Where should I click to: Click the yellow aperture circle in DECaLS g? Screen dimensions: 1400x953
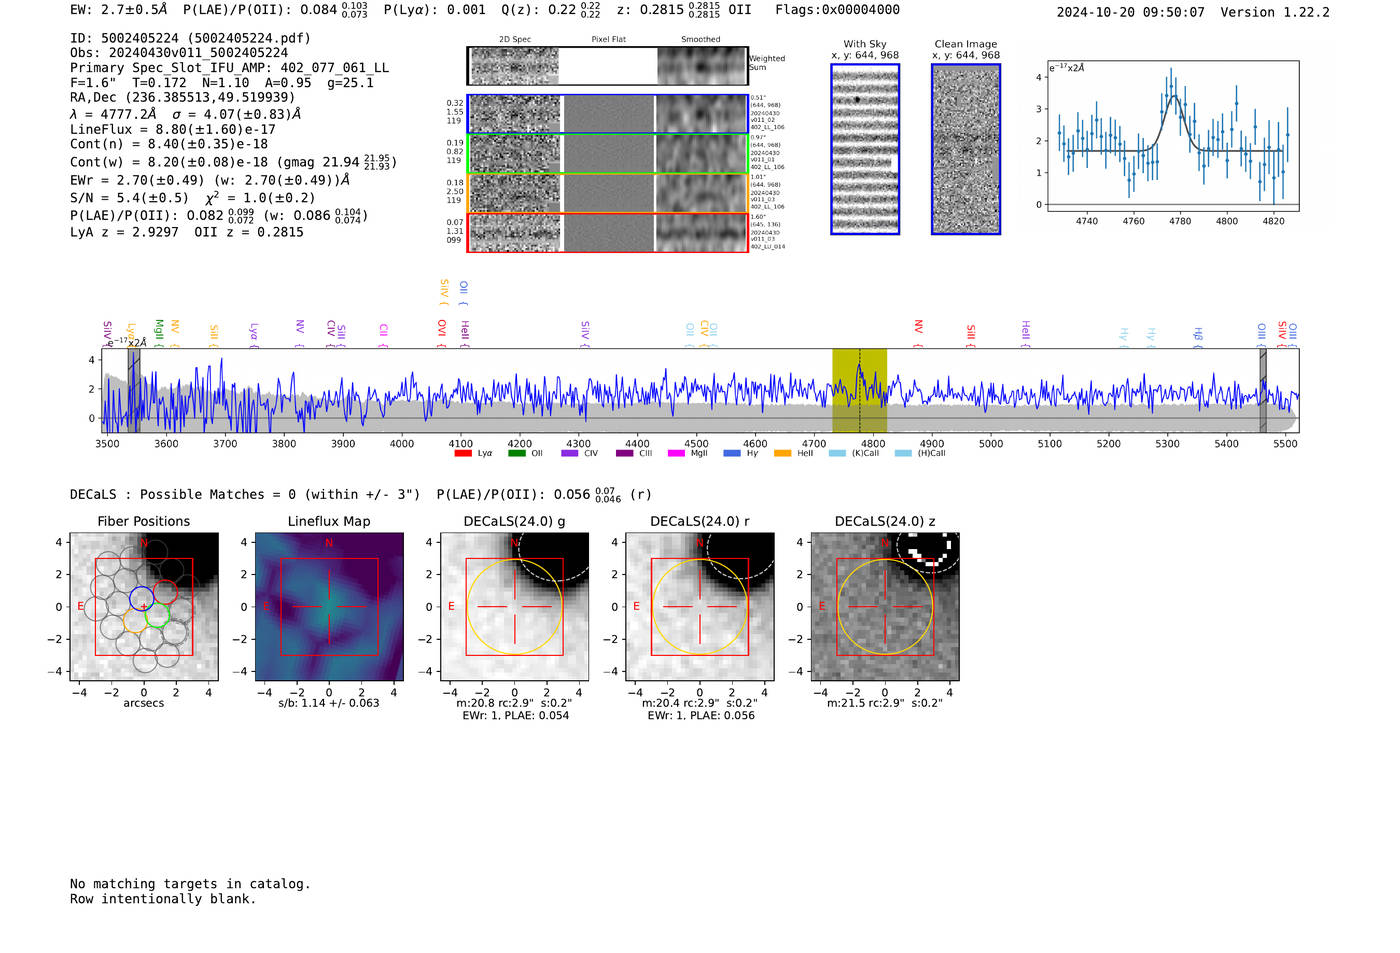(x=514, y=606)
